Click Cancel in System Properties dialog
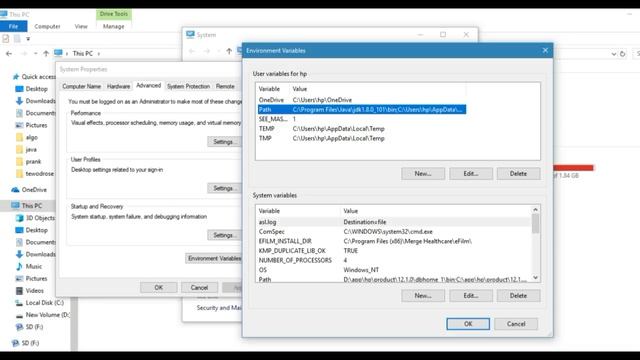 (199, 288)
